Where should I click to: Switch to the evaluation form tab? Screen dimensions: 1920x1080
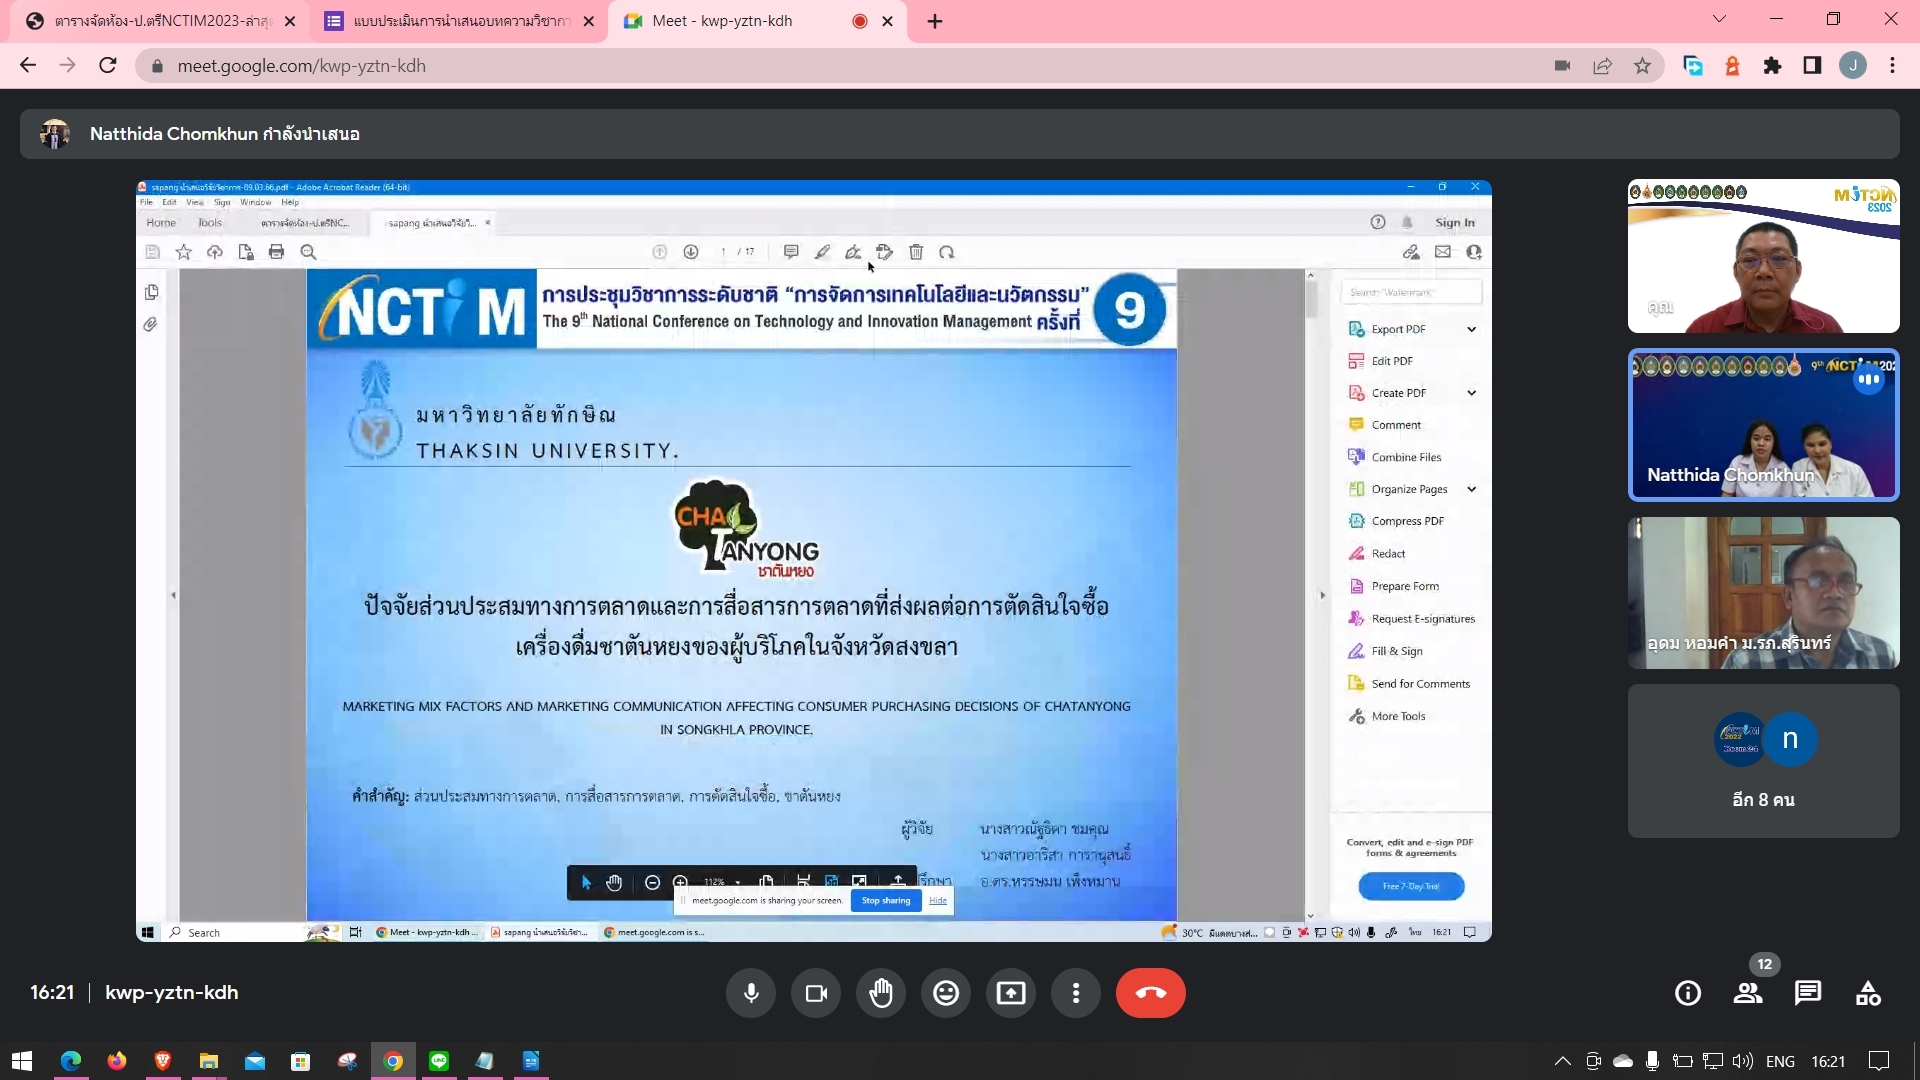click(460, 21)
